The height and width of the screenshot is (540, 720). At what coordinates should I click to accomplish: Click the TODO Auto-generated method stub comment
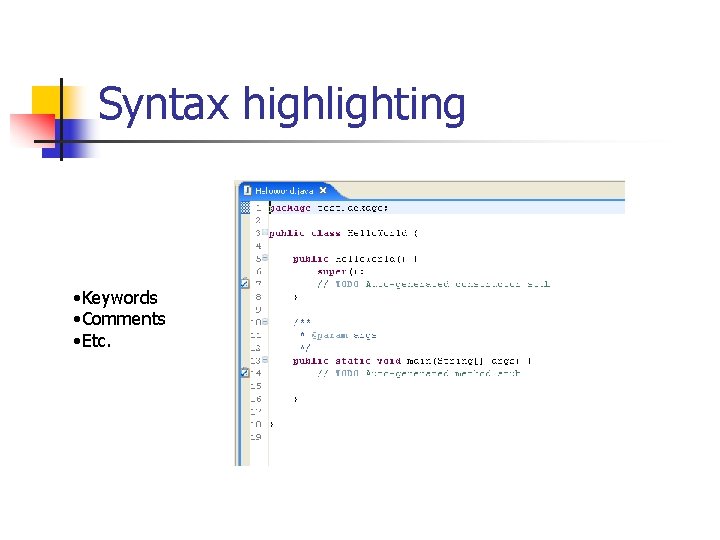click(x=418, y=373)
